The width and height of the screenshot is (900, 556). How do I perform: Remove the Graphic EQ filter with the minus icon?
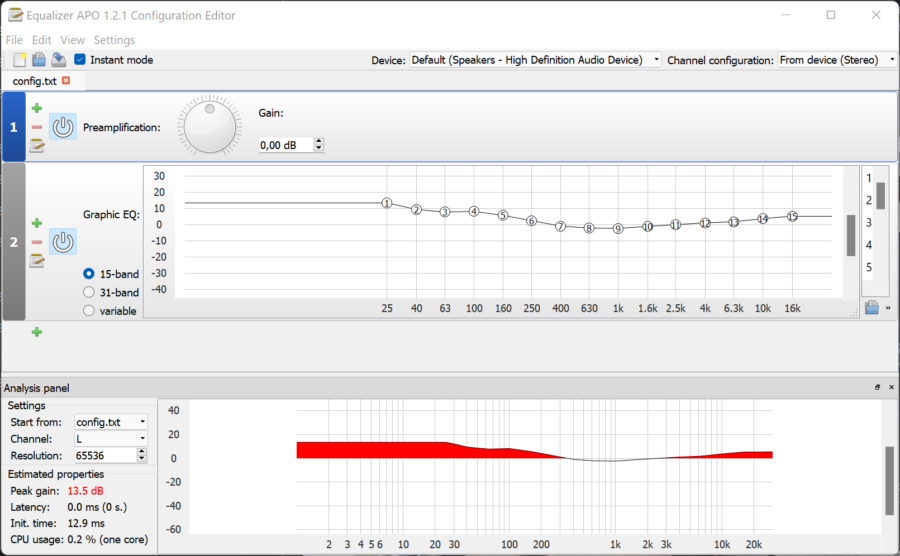[37, 242]
